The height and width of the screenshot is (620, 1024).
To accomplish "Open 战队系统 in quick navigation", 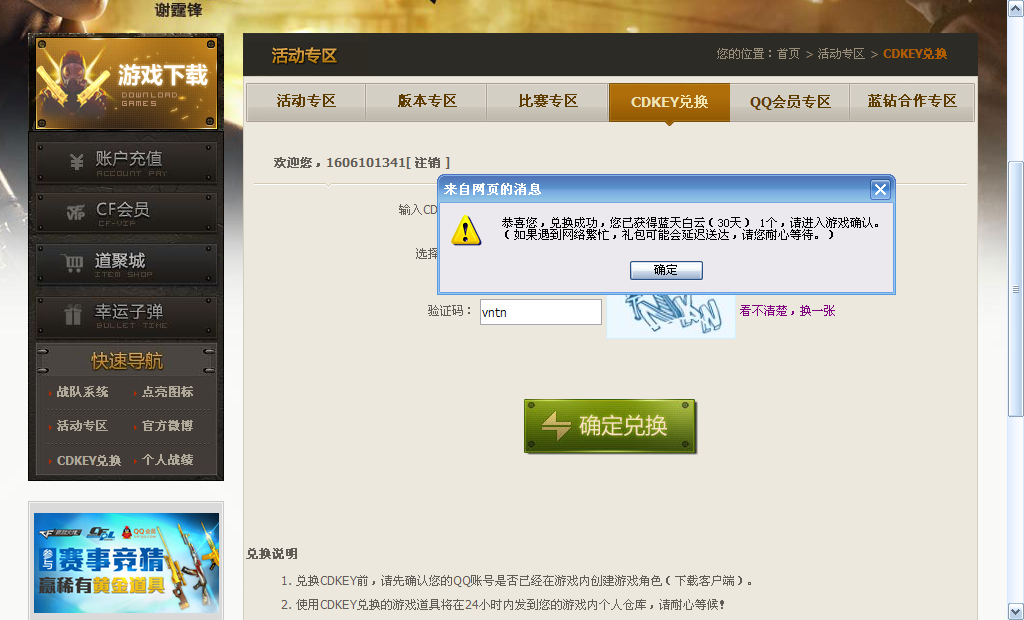I will click(x=82, y=392).
